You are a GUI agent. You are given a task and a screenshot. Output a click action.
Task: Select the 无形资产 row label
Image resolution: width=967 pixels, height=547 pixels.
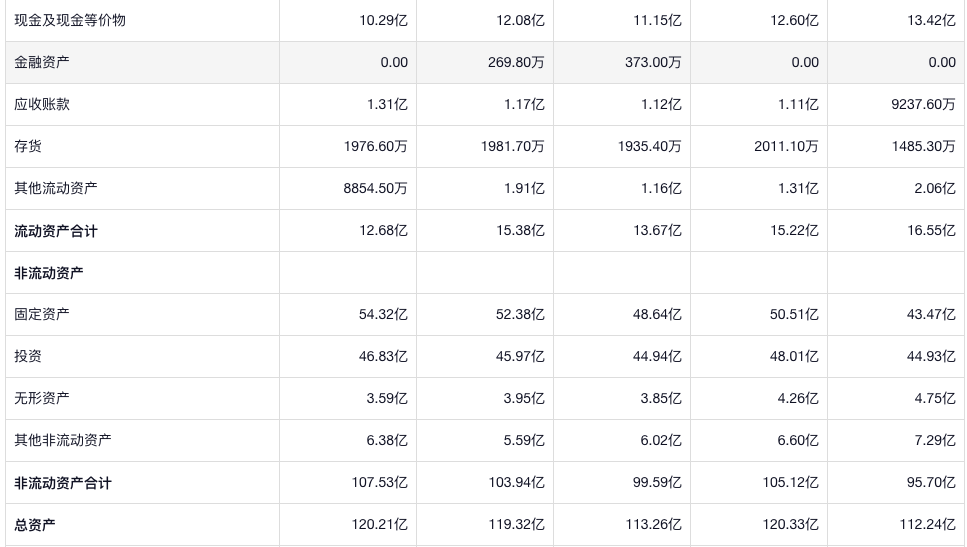point(42,398)
